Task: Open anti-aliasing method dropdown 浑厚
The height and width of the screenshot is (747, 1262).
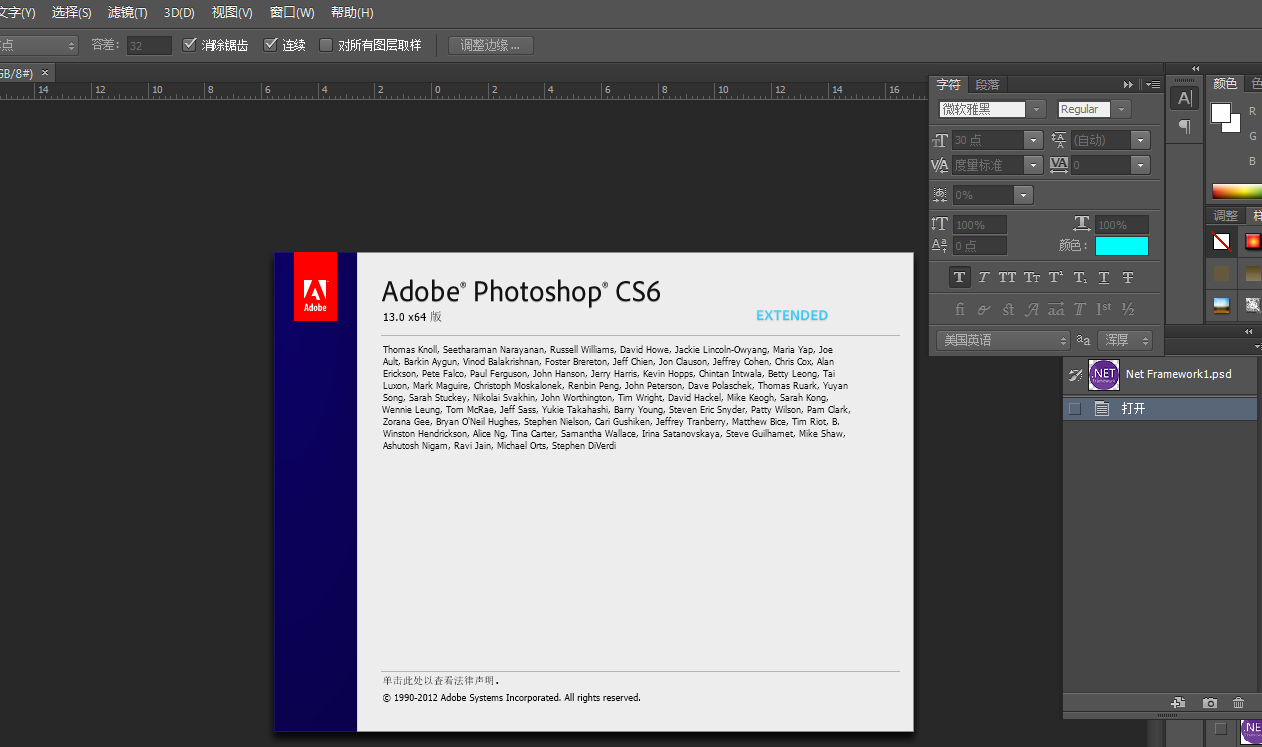Action: pos(1125,340)
